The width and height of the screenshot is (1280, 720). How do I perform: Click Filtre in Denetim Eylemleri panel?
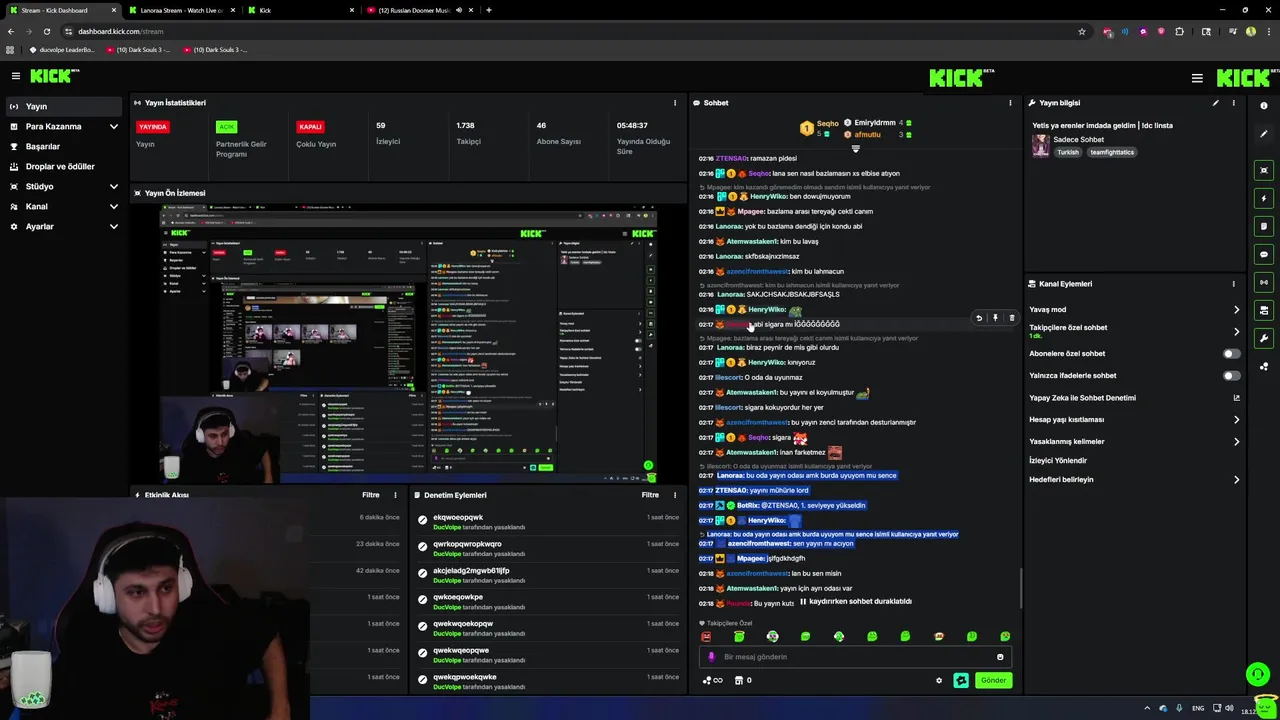pyautogui.click(x=650, y=495)
